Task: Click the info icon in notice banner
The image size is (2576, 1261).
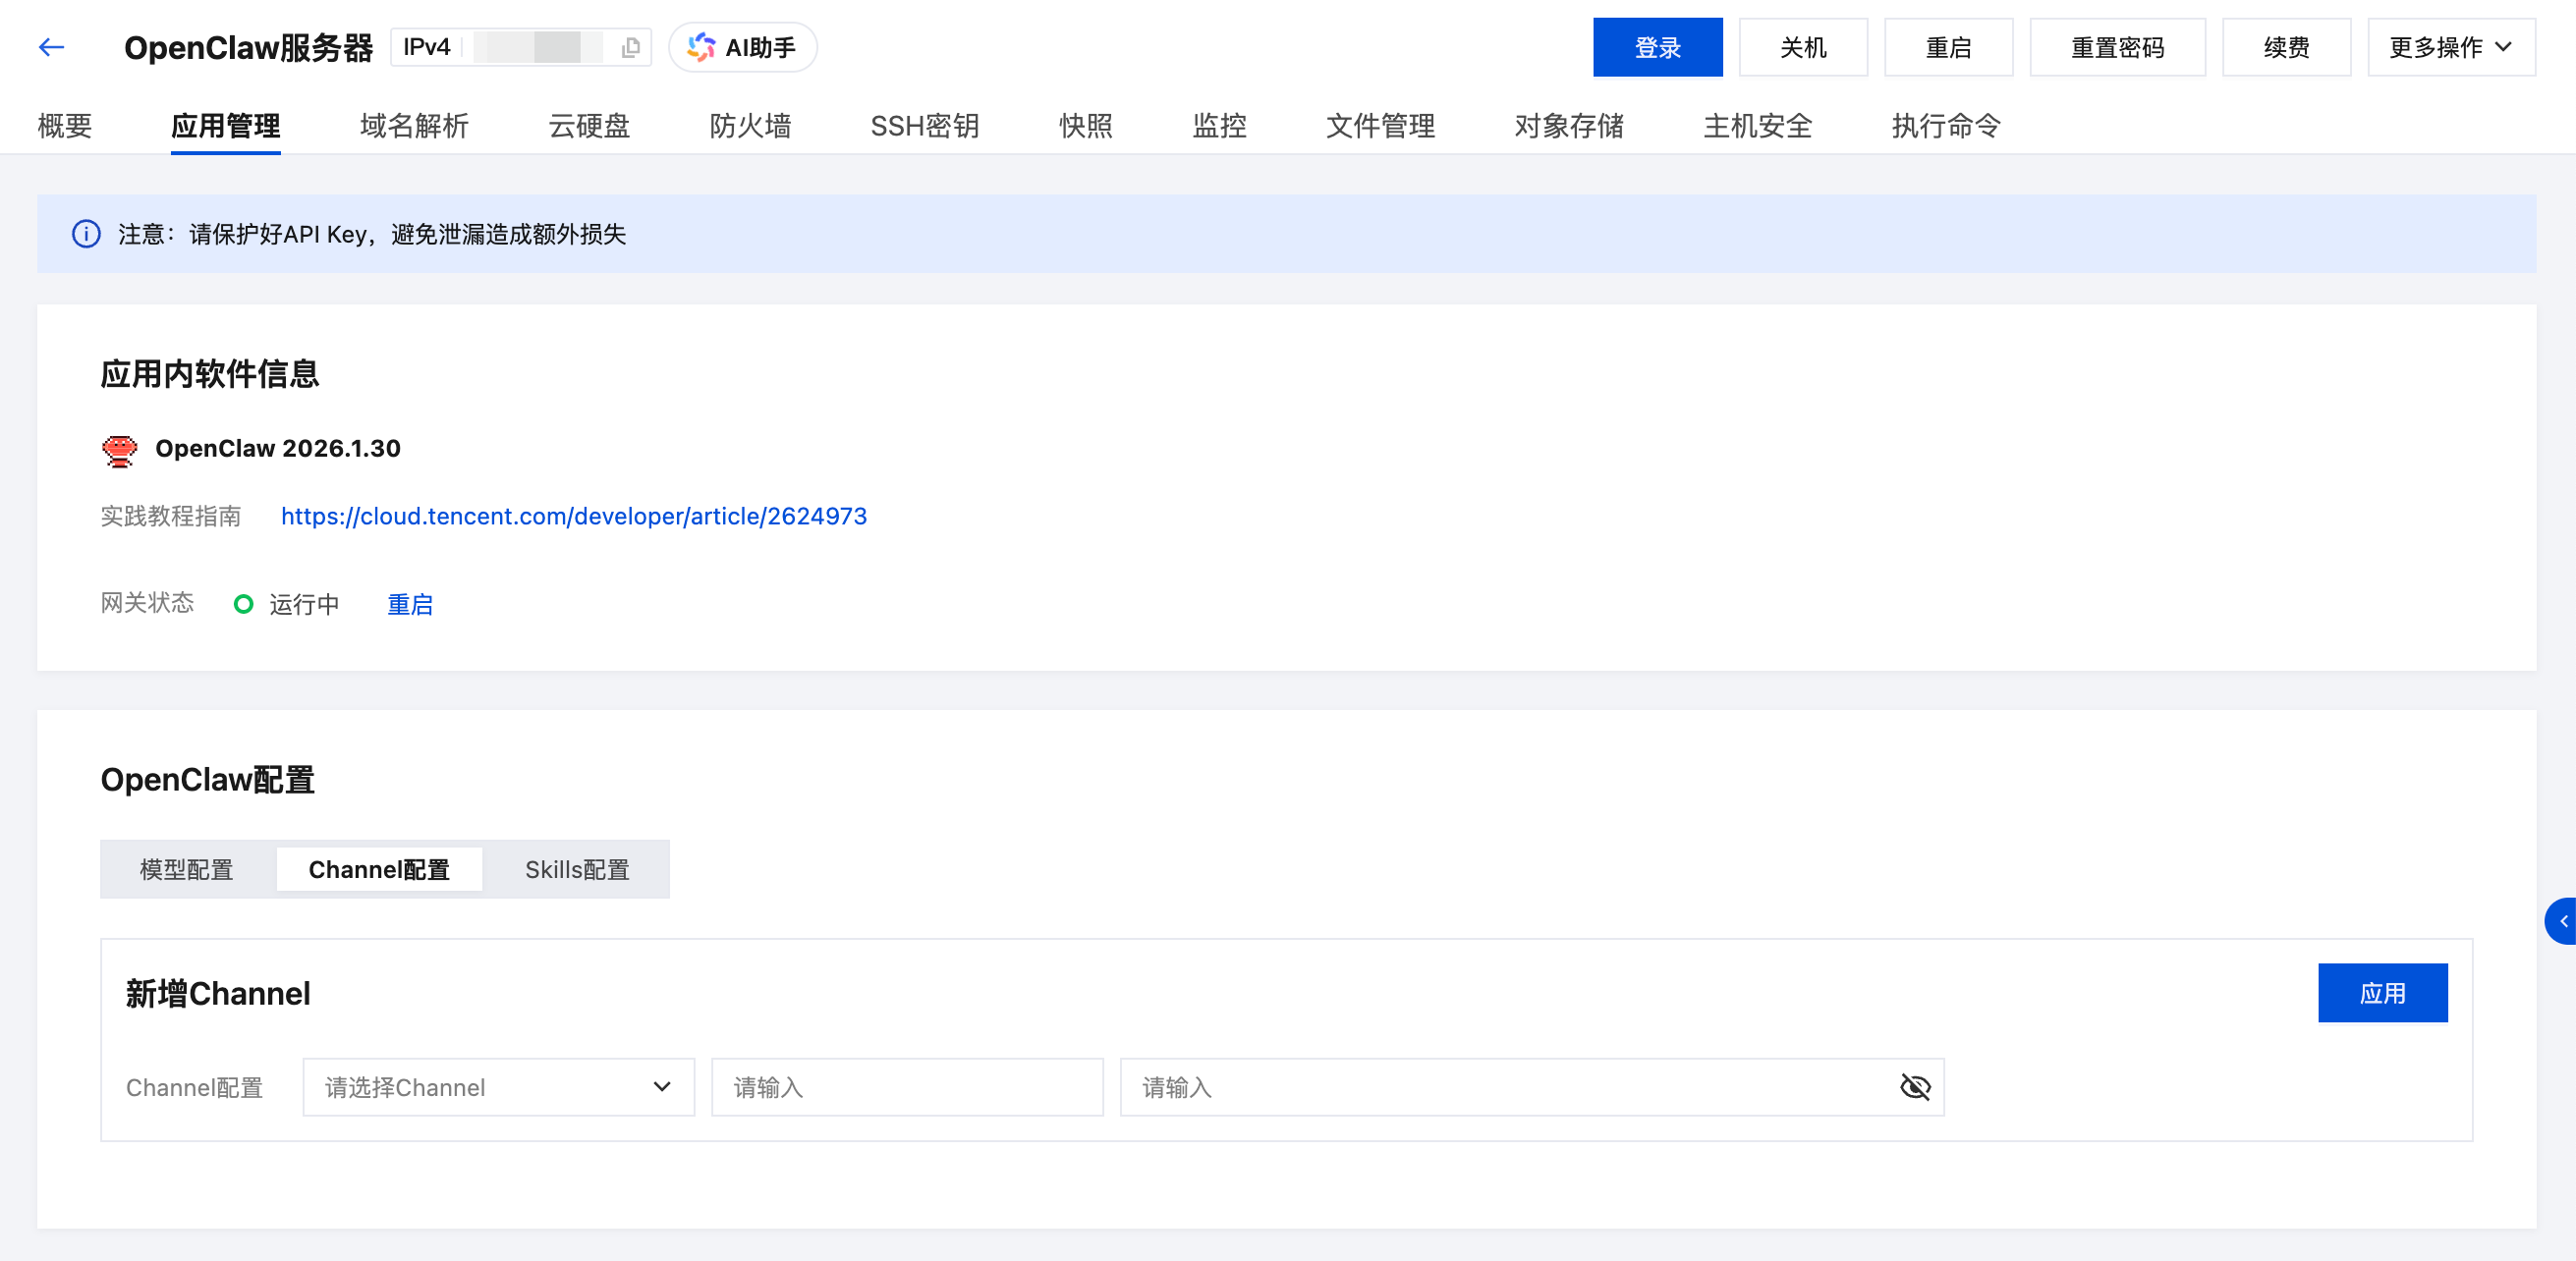Action: tap(86, 234)
